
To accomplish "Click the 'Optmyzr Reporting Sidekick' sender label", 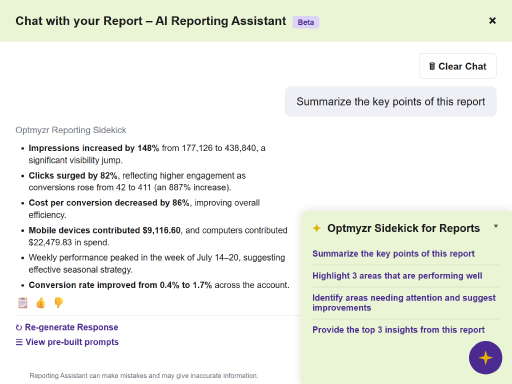I will (71, 130).
